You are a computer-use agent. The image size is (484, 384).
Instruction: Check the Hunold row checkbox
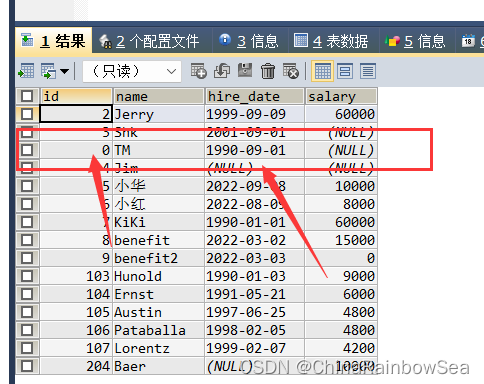point(27,276)
